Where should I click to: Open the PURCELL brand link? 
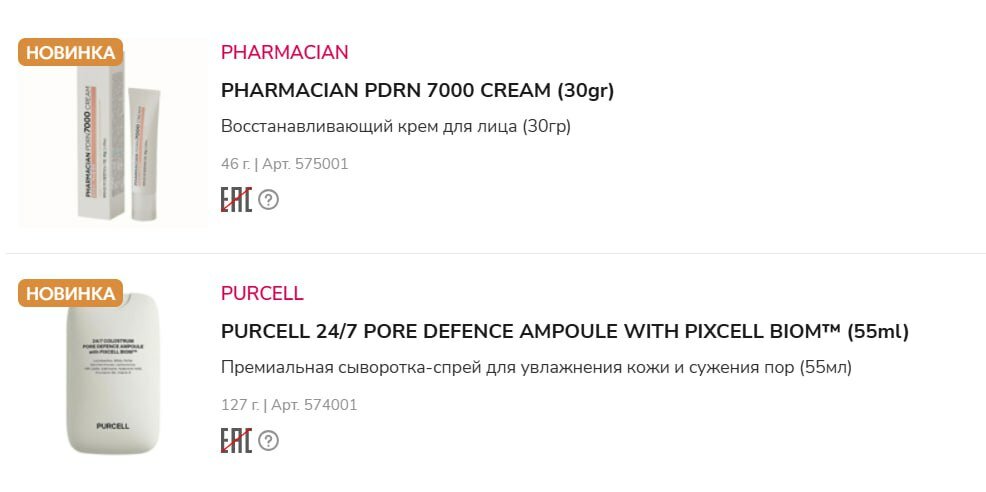pos(262,294)
